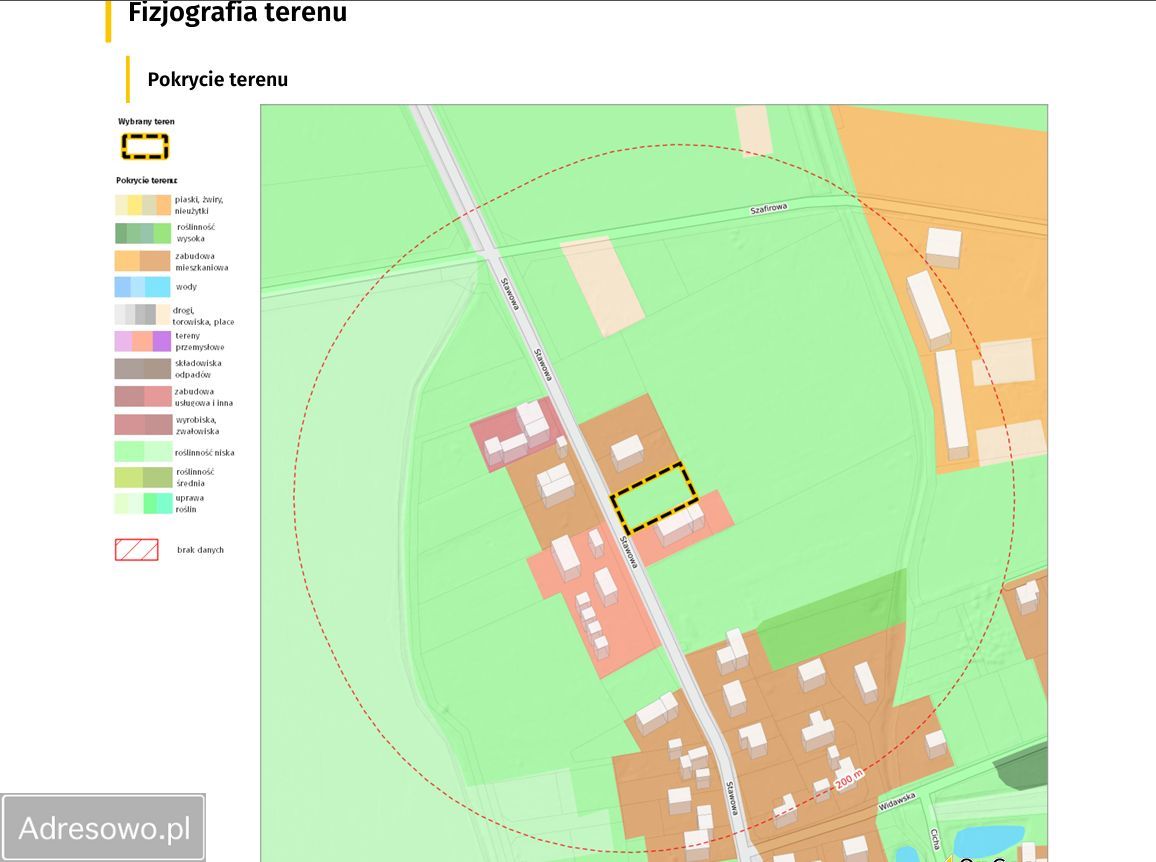This screenshot has width=1156, height=862.
Task: Click the 'brak danych' hatched pattern symbol
Action: pos(137,548)
